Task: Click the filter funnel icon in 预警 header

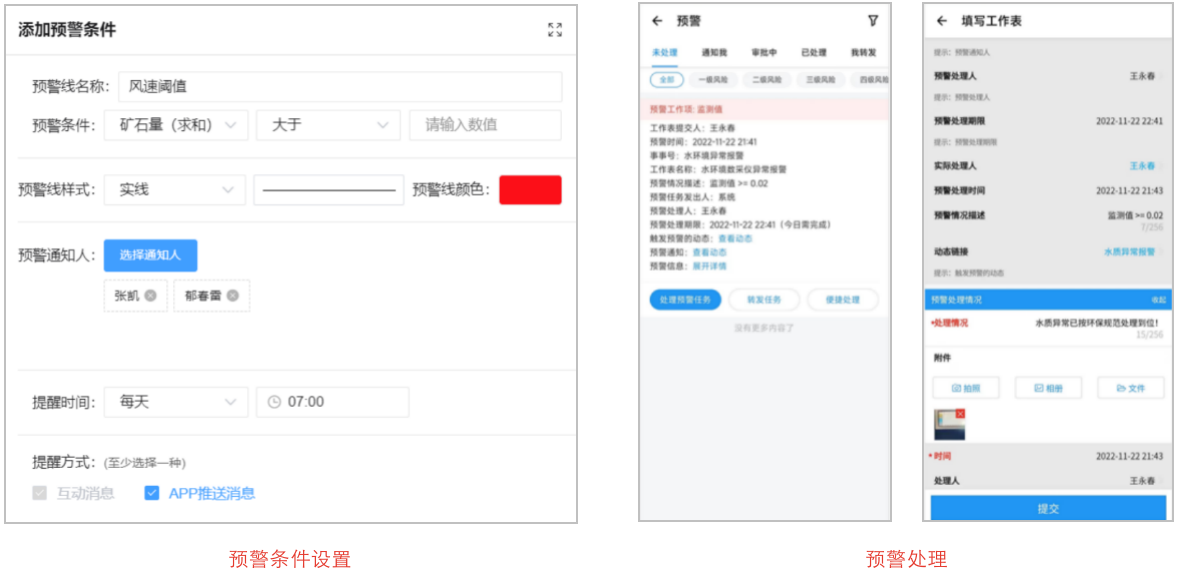Action: 872,20
